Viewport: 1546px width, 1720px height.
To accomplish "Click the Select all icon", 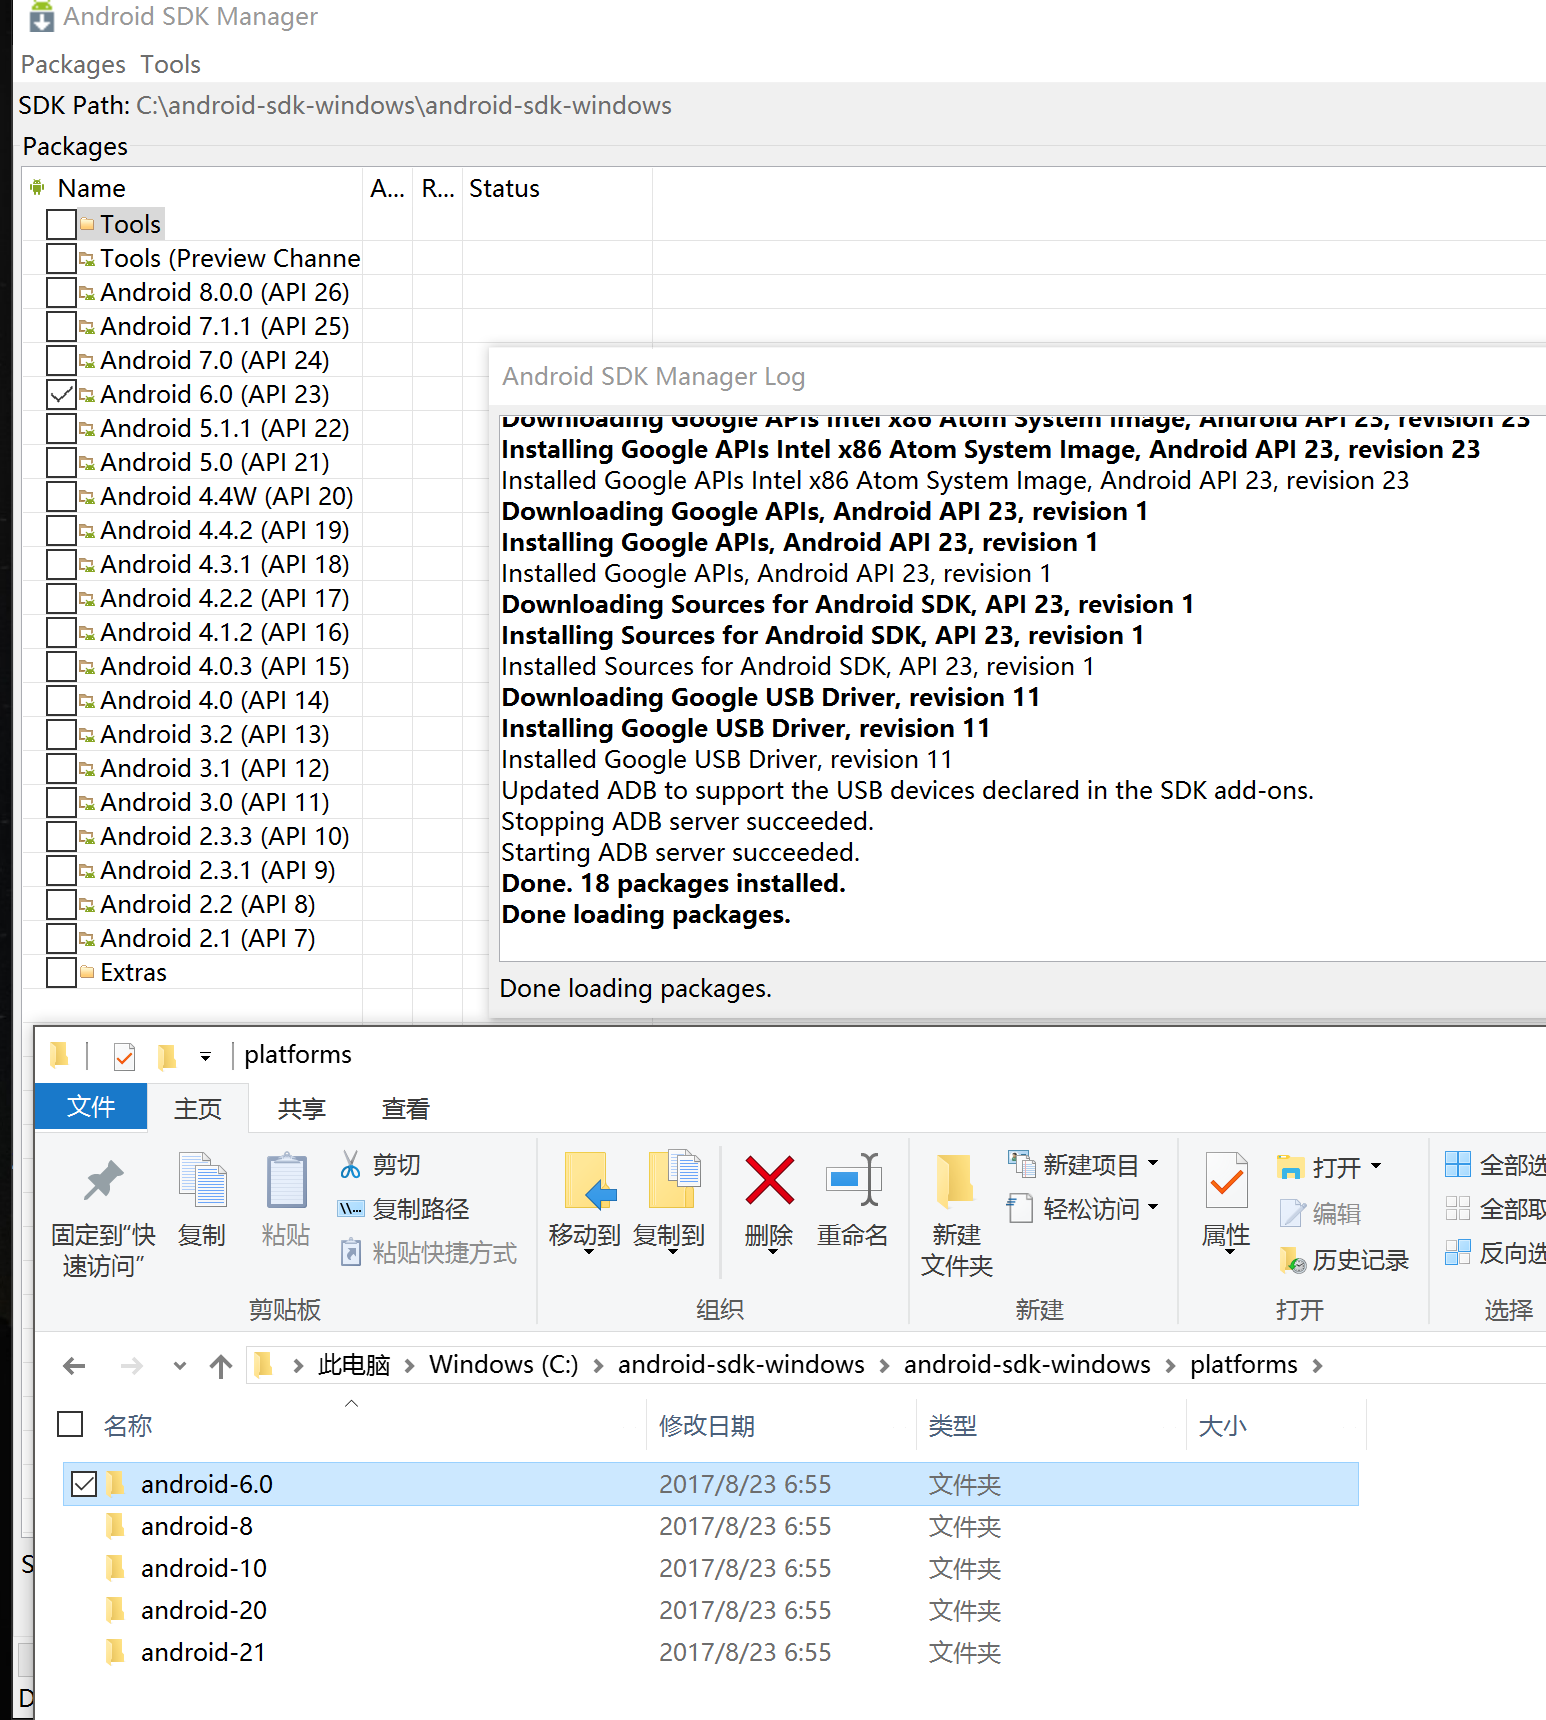I will 1458,1164.
